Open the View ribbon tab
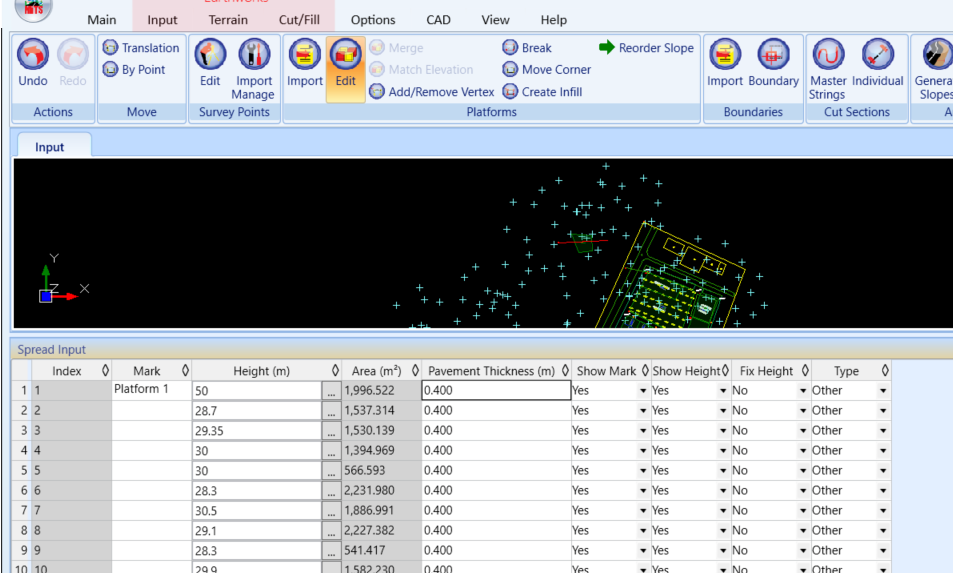953x573 pixels. (x=495, y=19)
